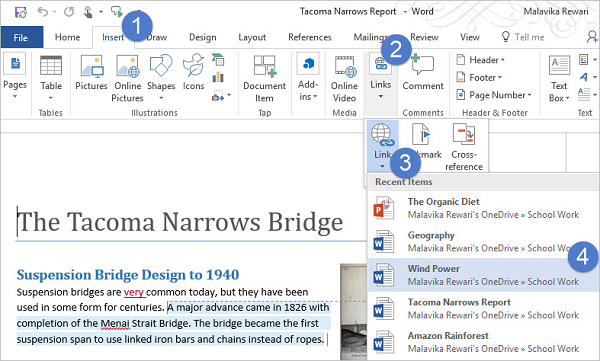This screenshot has width=600, height=361.
Task: Click the Tell me lightbulb icon
Action: point(505,37)
